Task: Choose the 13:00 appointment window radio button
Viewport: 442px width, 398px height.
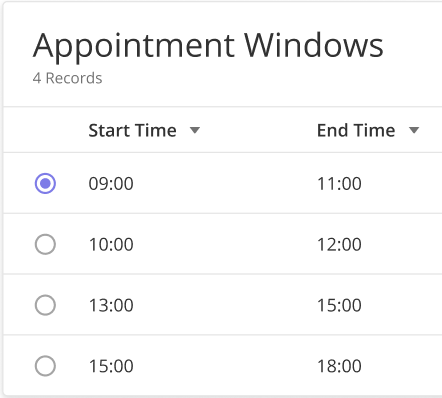Action: 45,305
